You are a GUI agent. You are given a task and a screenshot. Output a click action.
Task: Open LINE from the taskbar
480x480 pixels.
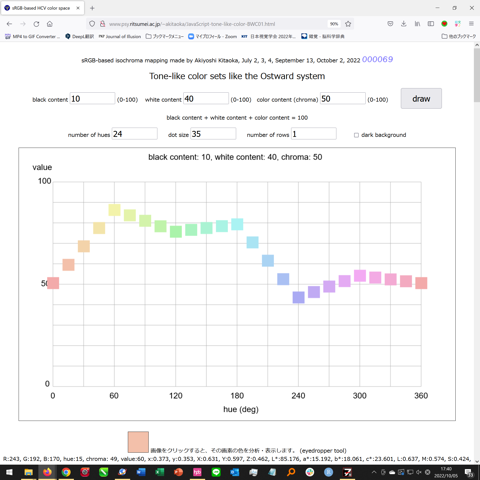click(x=216, y=472)
